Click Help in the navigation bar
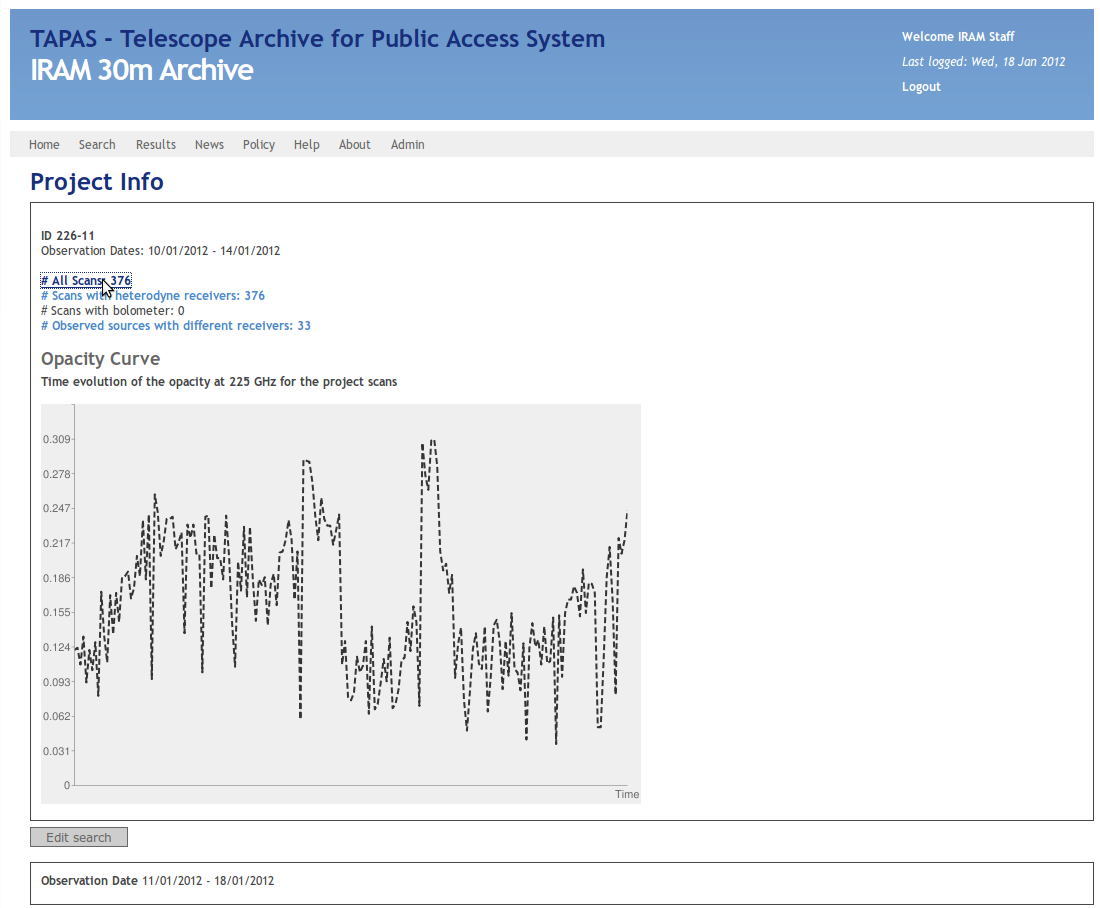 (x=307, y=145)
